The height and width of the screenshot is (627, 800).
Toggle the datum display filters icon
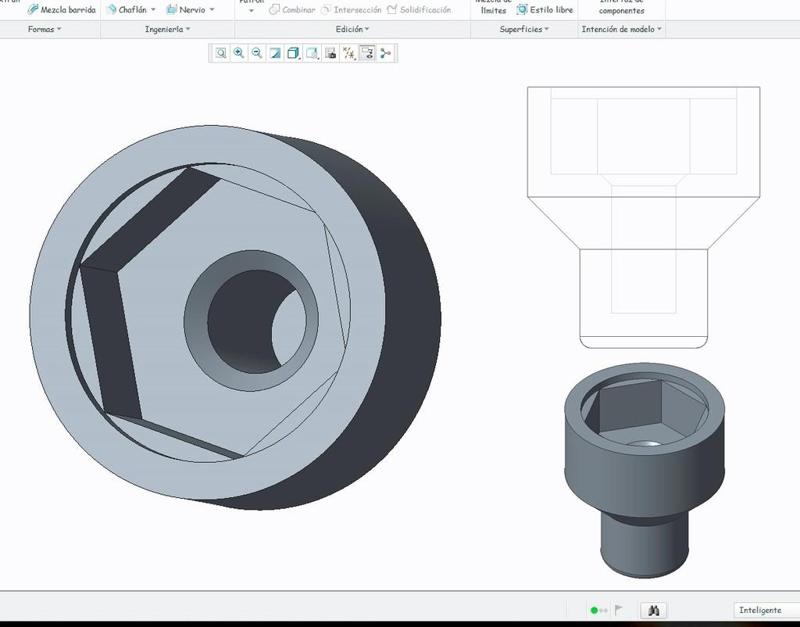(x=349, y=53)
